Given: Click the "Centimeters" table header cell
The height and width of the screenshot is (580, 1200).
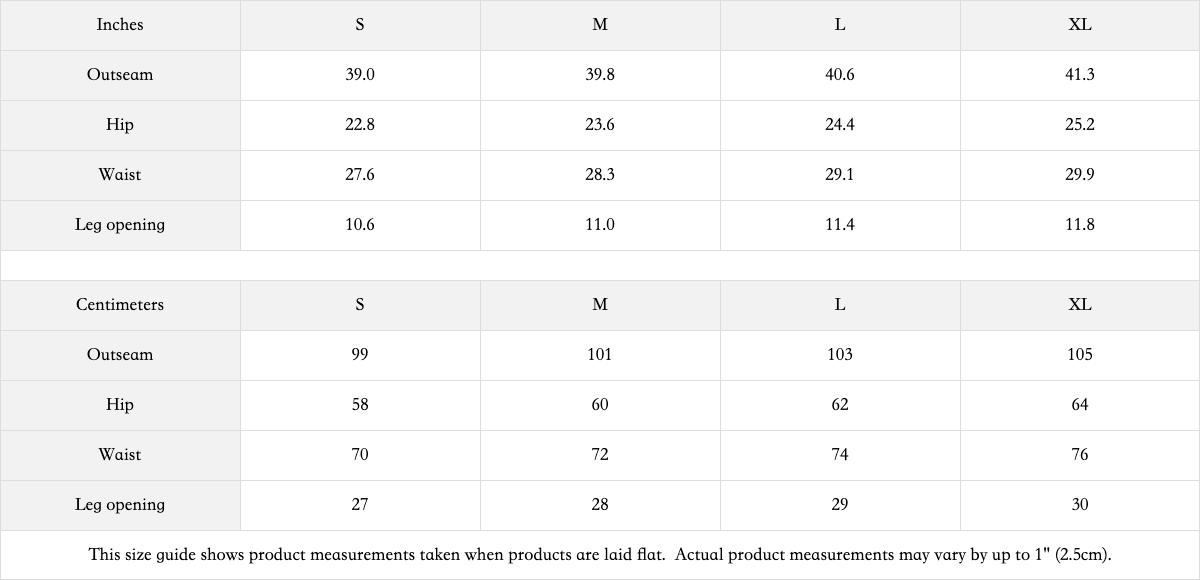Looking at the screenshot, I should tap(120, 305).
